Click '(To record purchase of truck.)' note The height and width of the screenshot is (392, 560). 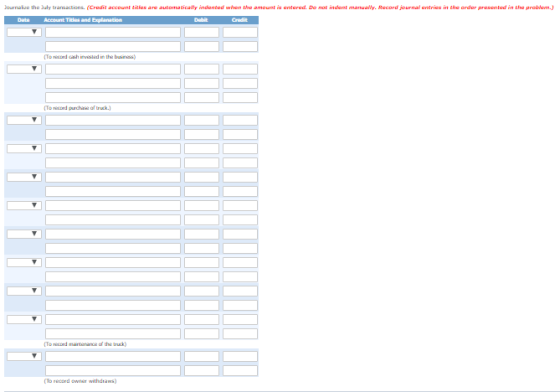click(78, 108)
